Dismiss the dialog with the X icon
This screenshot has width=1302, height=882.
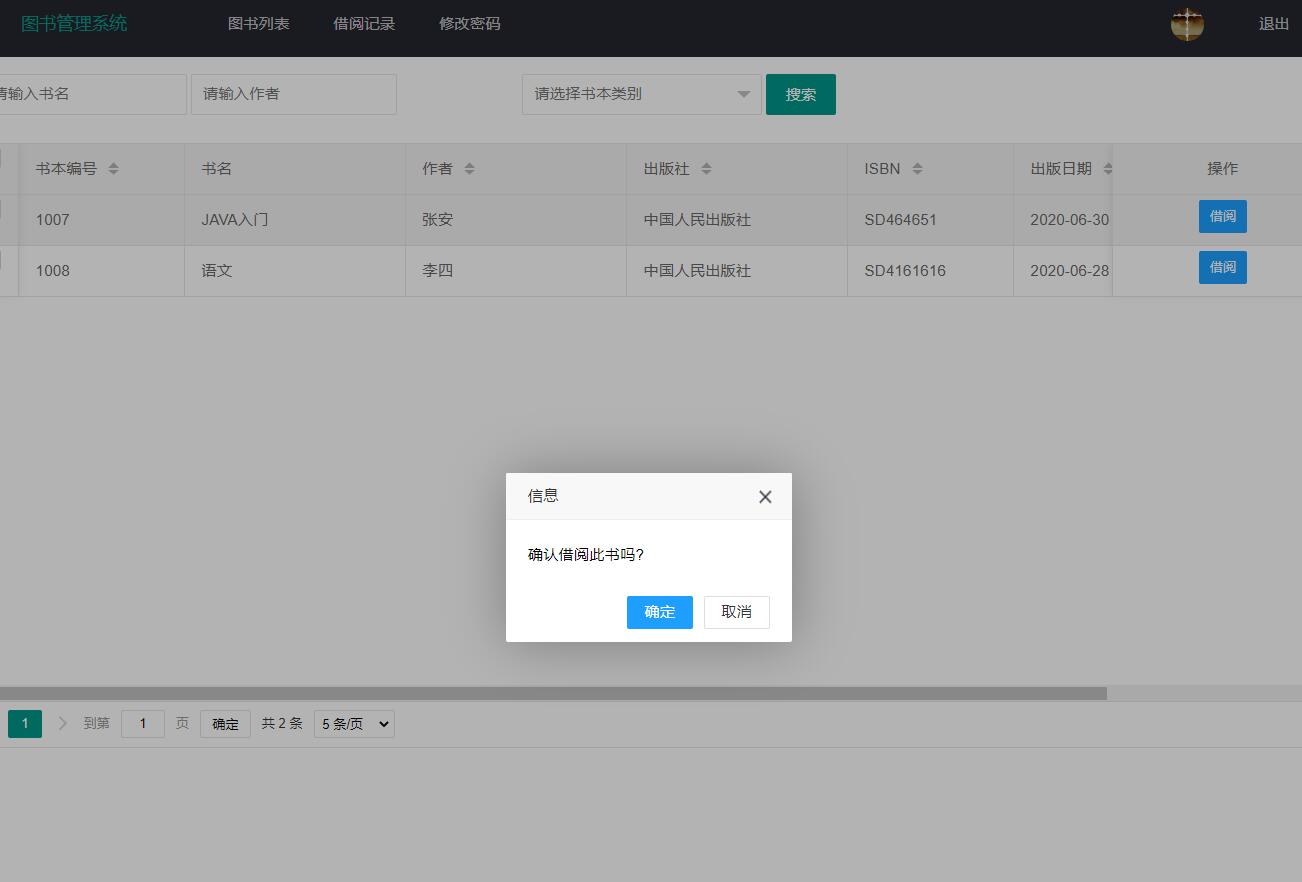(765, 496)
